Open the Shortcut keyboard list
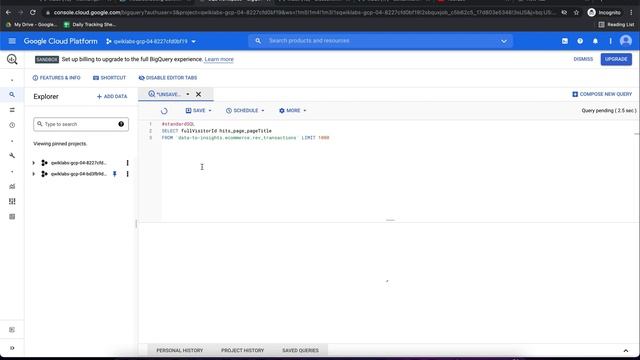This screenshot has height=360, width=640. (x=109, y=78)
